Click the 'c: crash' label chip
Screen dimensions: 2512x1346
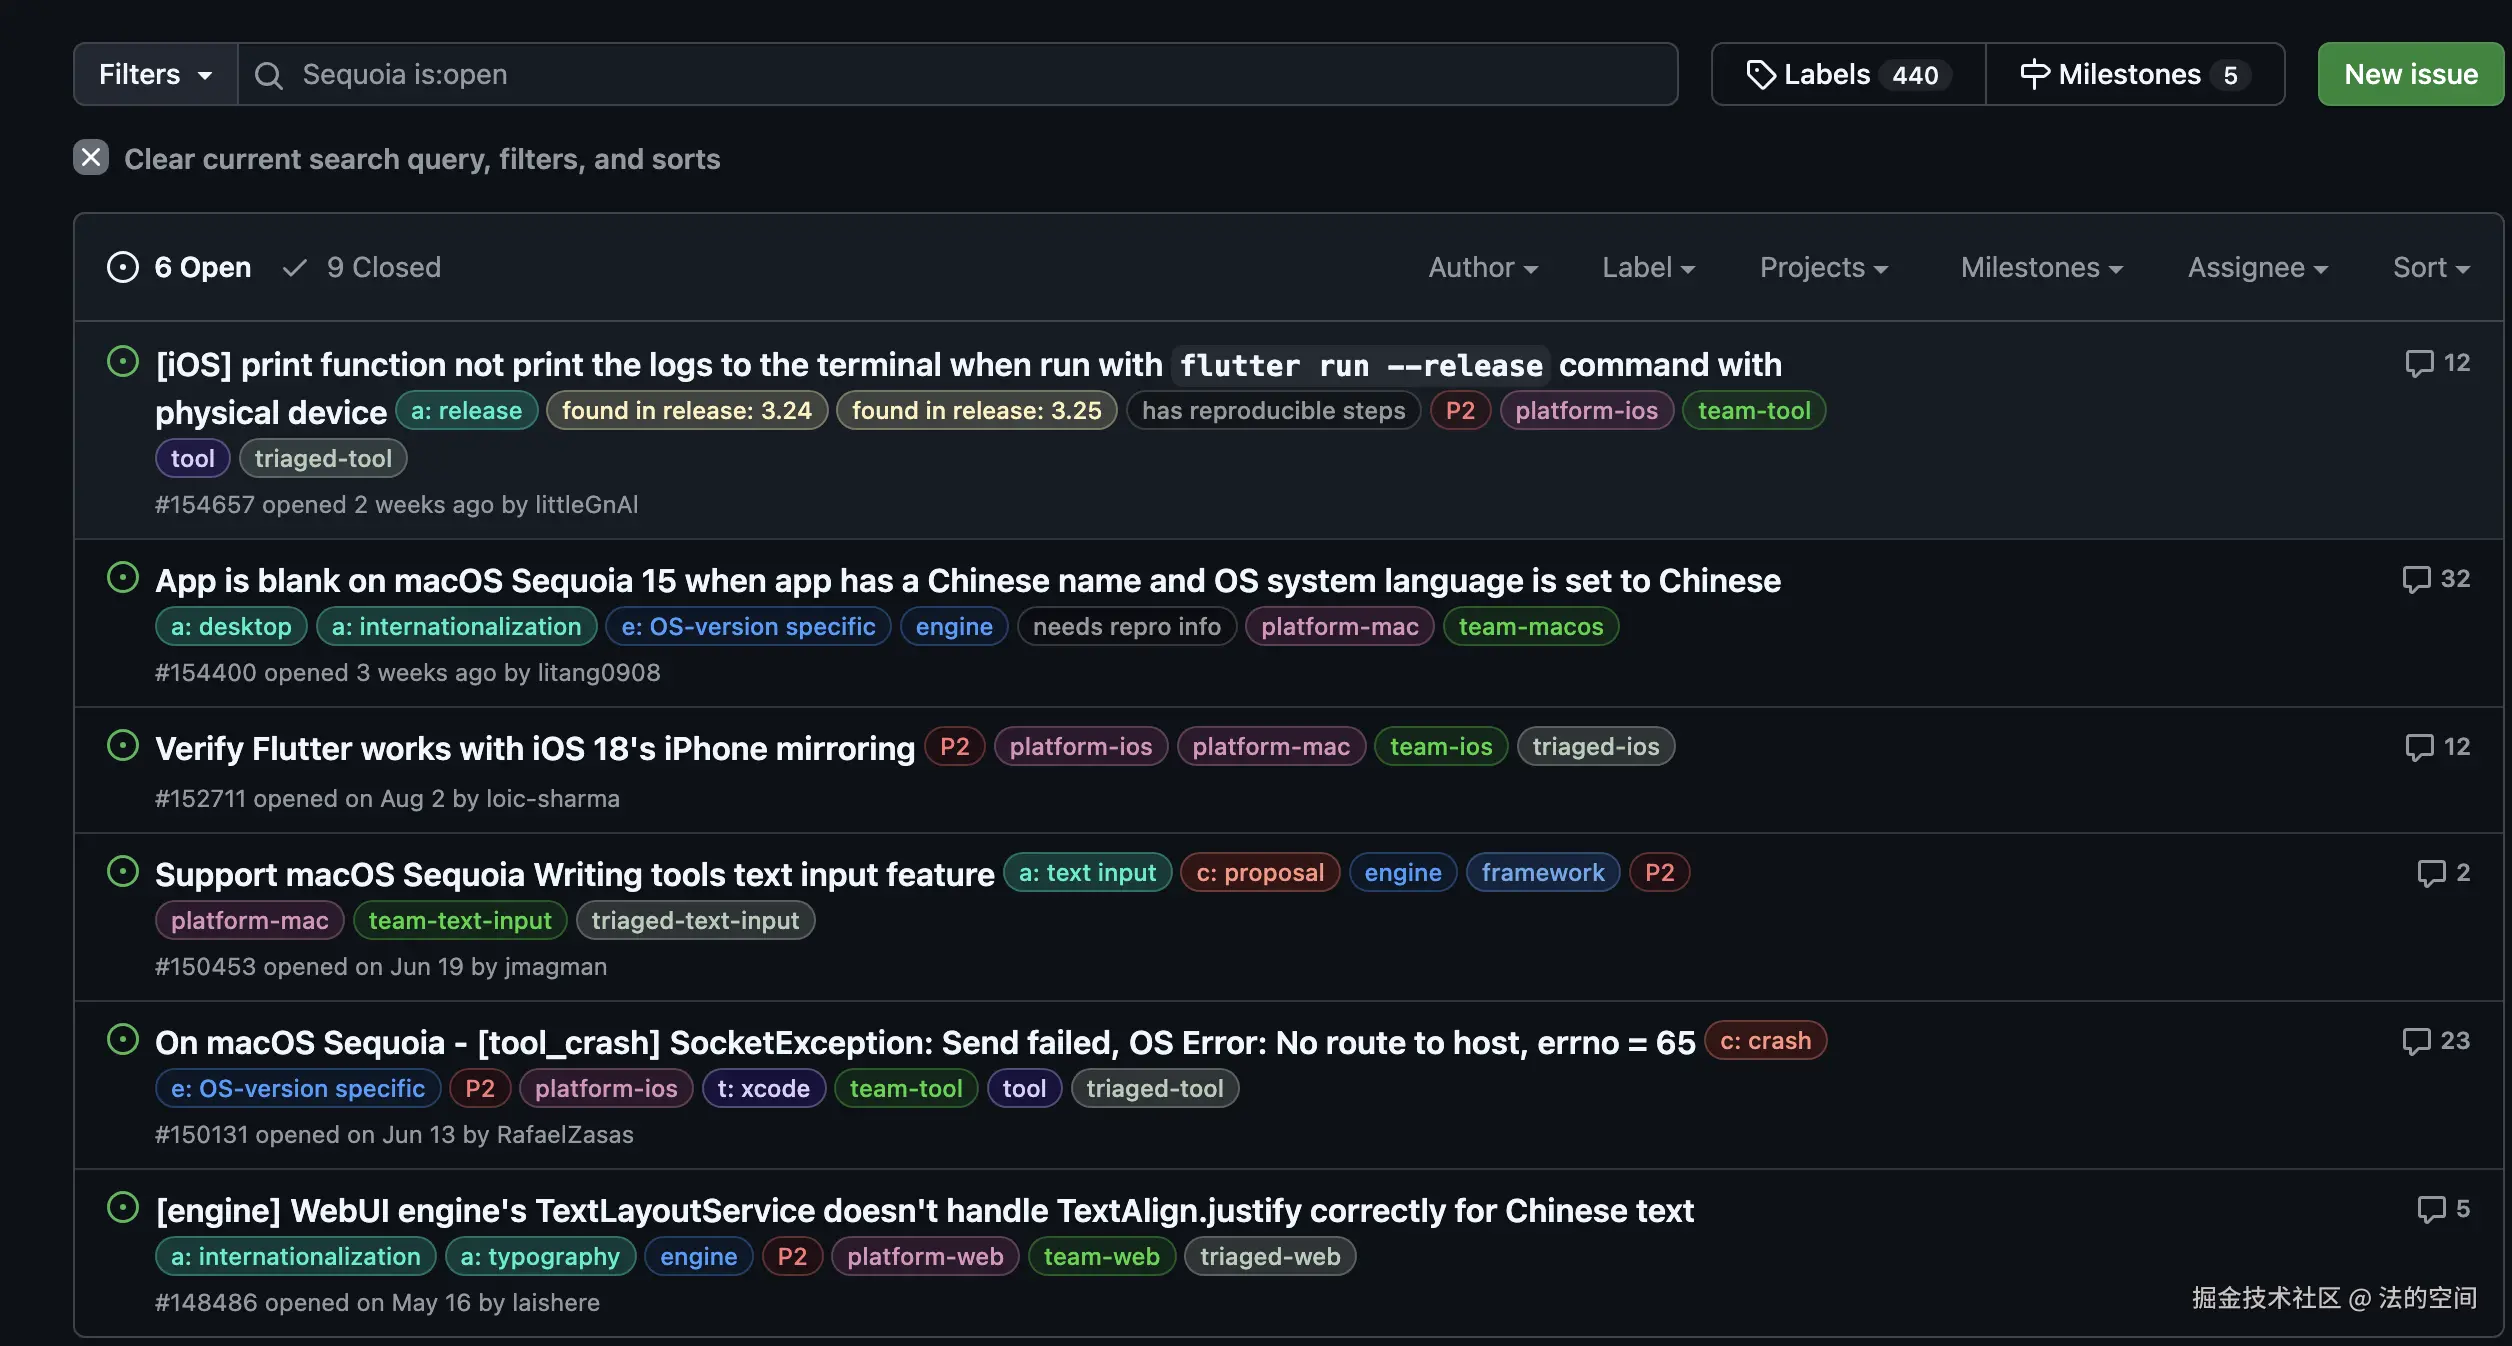click(1765, 1041)
